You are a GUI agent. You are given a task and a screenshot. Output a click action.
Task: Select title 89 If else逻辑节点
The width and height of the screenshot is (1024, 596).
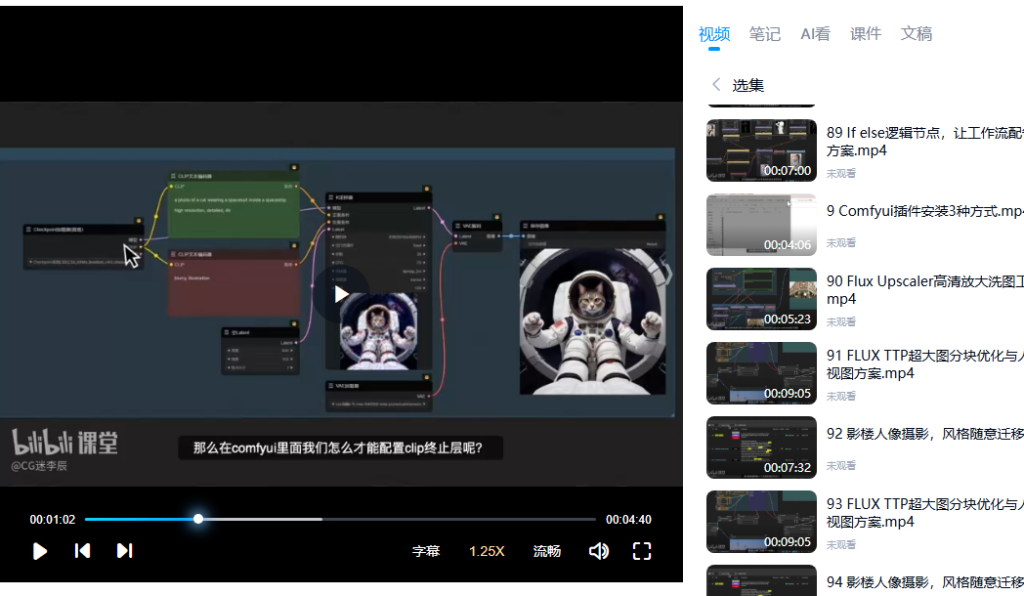pos(925,142)
